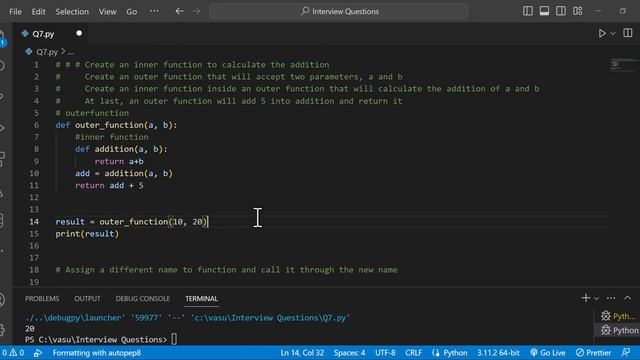
Task: Click the breadcrumb ellipsis after Q7.py
Action: 71,52
